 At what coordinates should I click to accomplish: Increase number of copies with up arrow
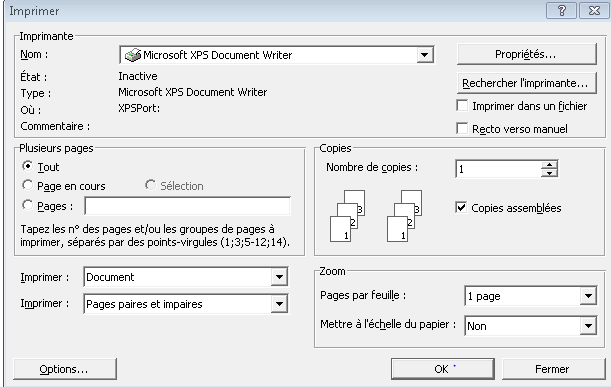pos(549,164)
